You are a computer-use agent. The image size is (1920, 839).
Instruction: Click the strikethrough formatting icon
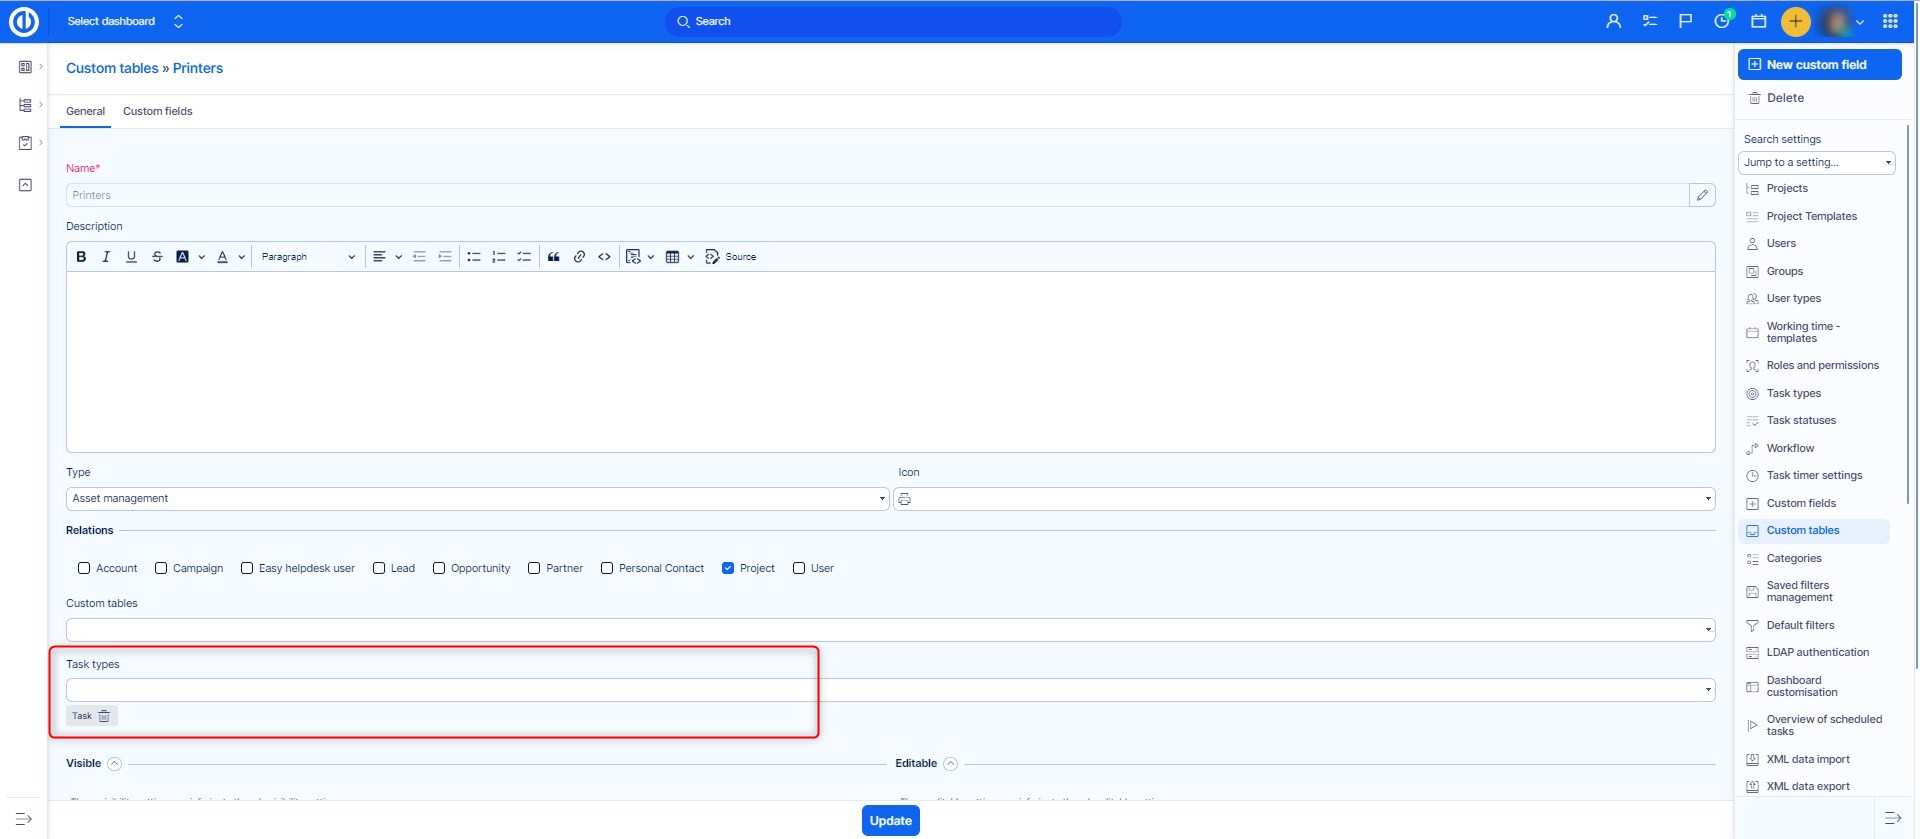point(157,257)
